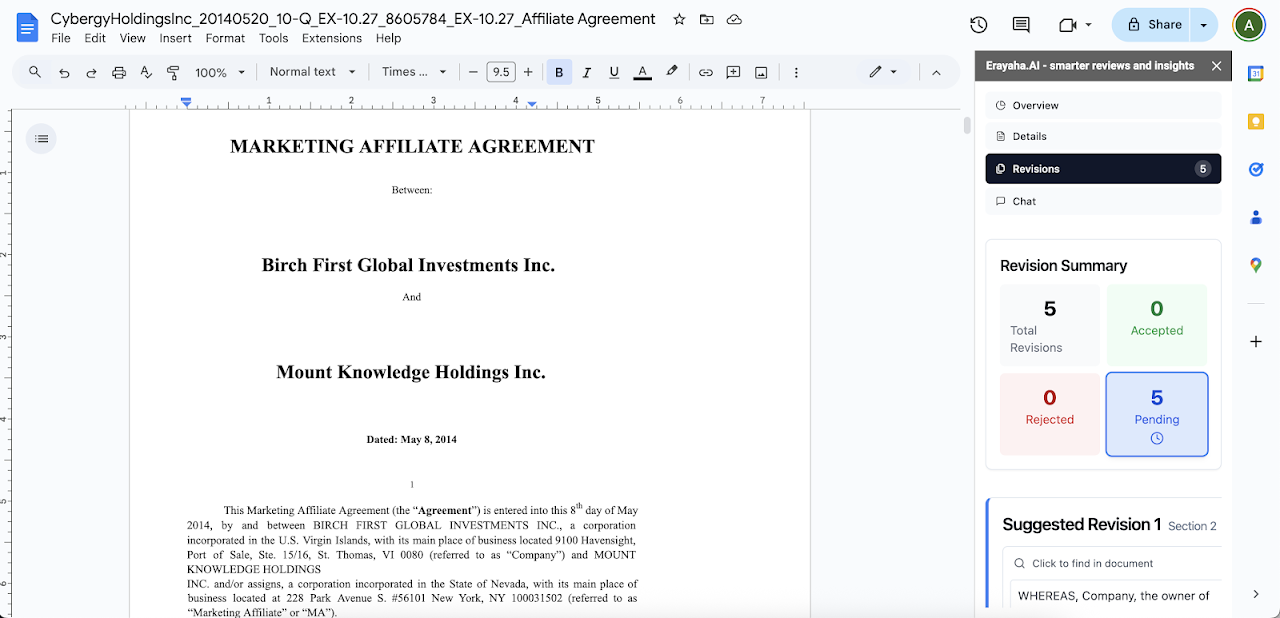The width and height of the screenshot is (1280, 618).
Task: Click the font size 9.5 field
Action: click(501, 72)
